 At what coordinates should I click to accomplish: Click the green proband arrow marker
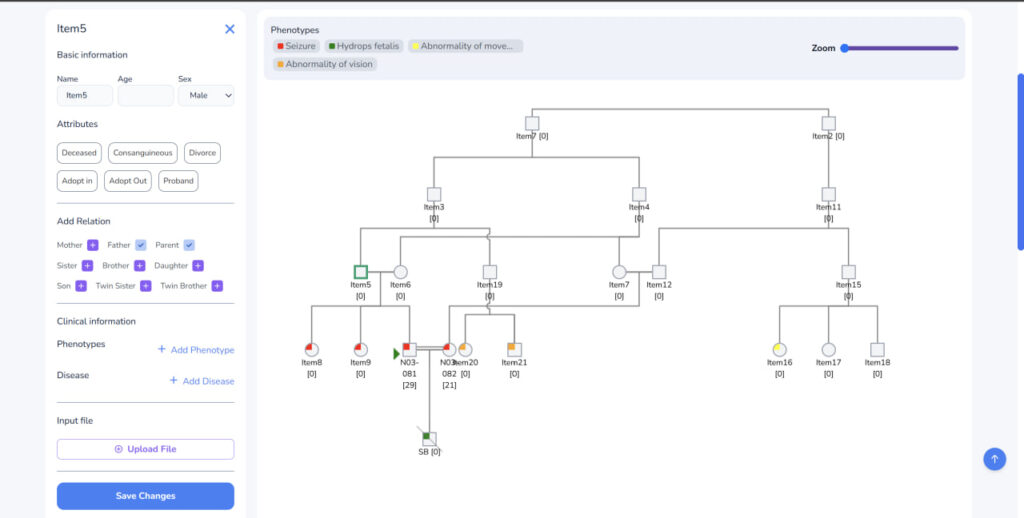pyautogui.click(x=396, y=353)
